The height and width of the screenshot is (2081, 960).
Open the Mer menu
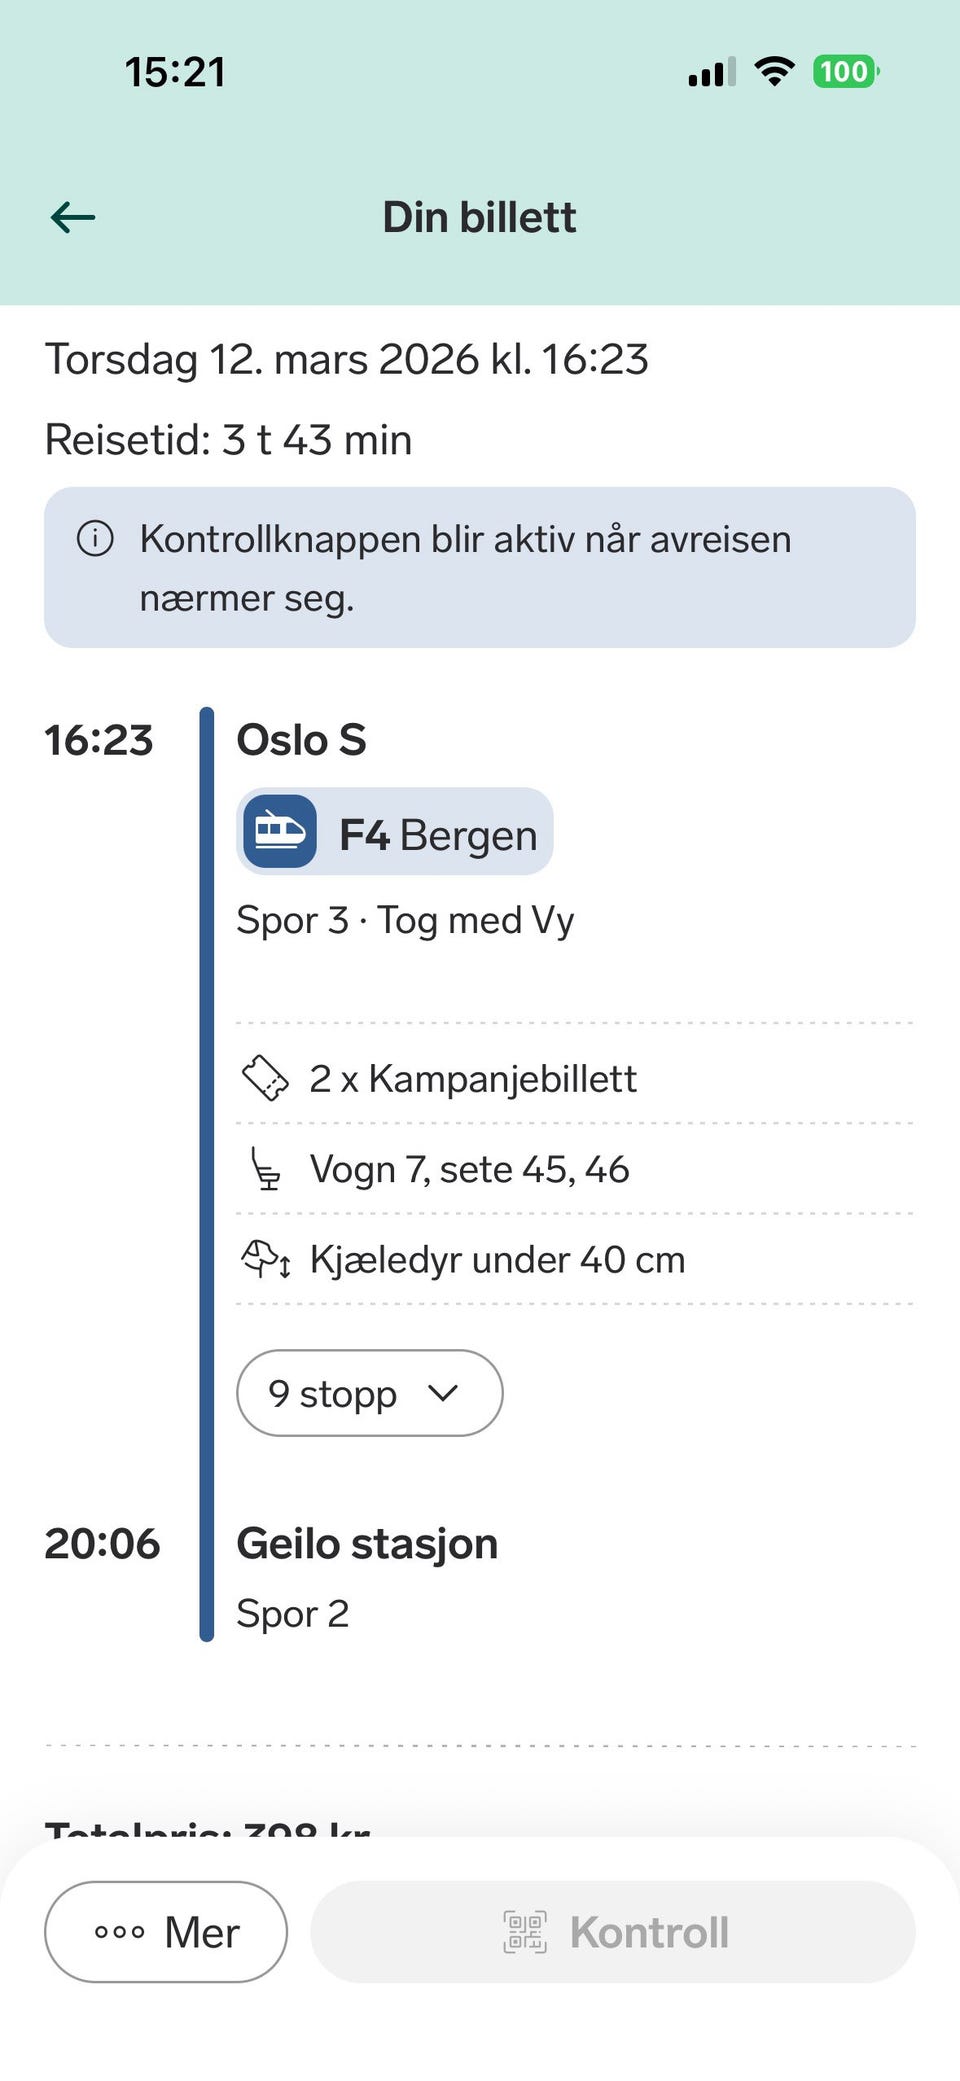pos(166,1932)
